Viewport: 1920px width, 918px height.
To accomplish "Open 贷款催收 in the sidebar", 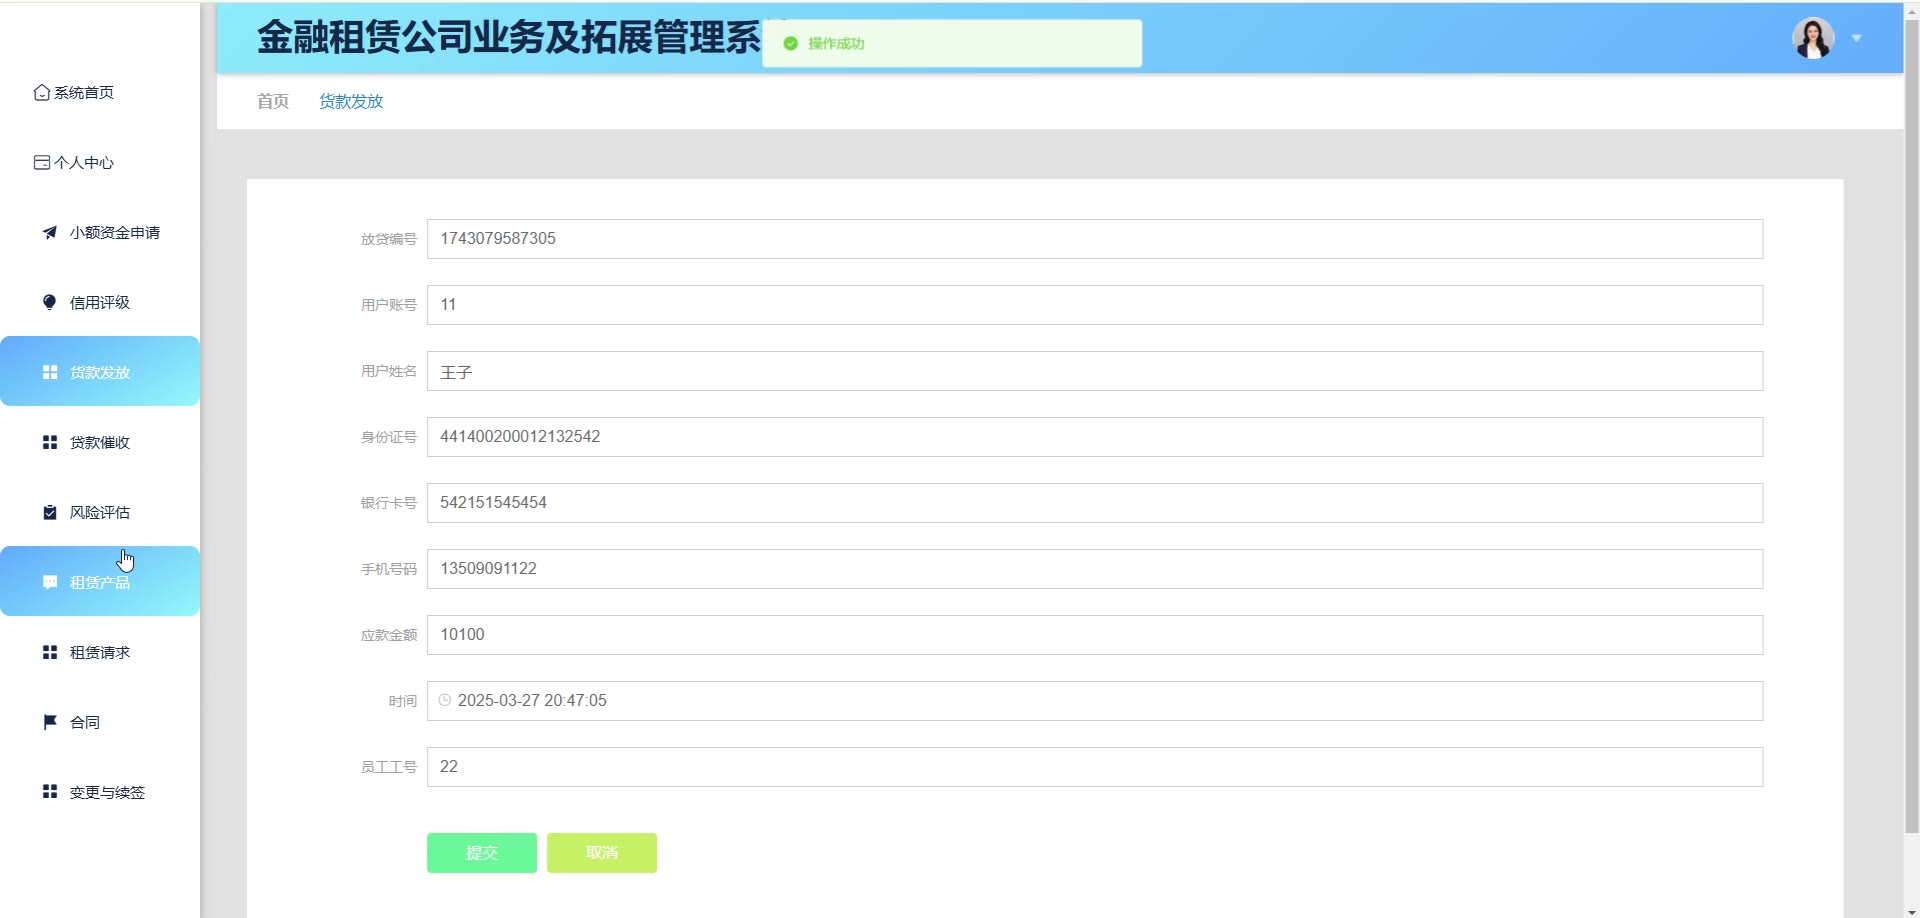I will [100, 443].
